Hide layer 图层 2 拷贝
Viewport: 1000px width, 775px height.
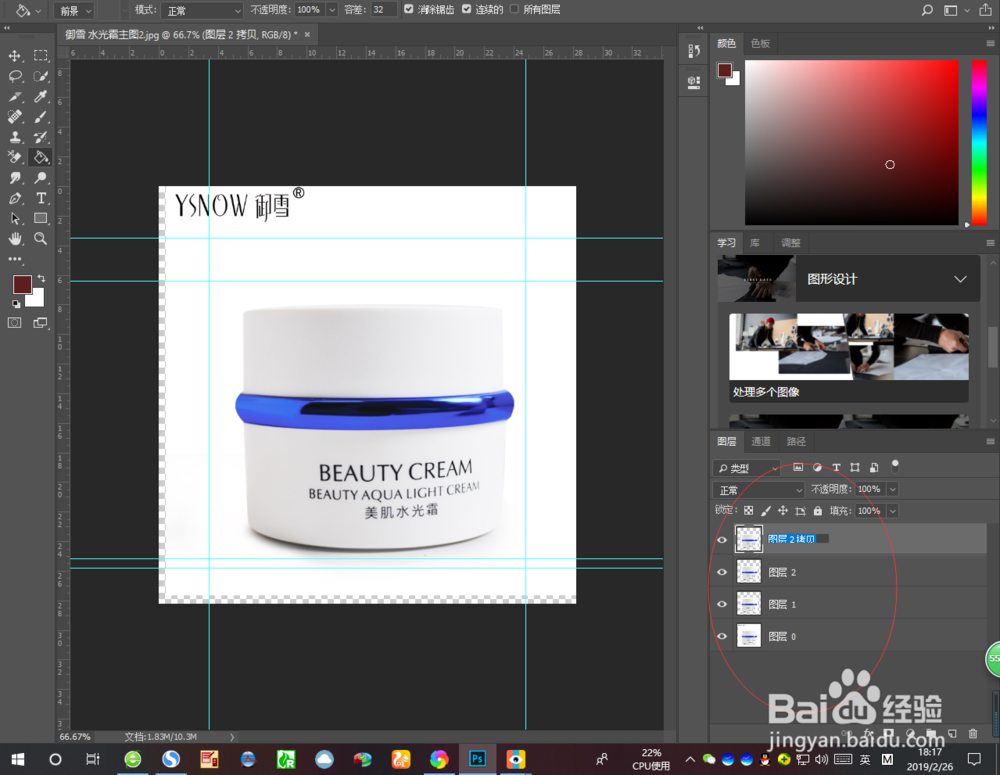[722, 540]
